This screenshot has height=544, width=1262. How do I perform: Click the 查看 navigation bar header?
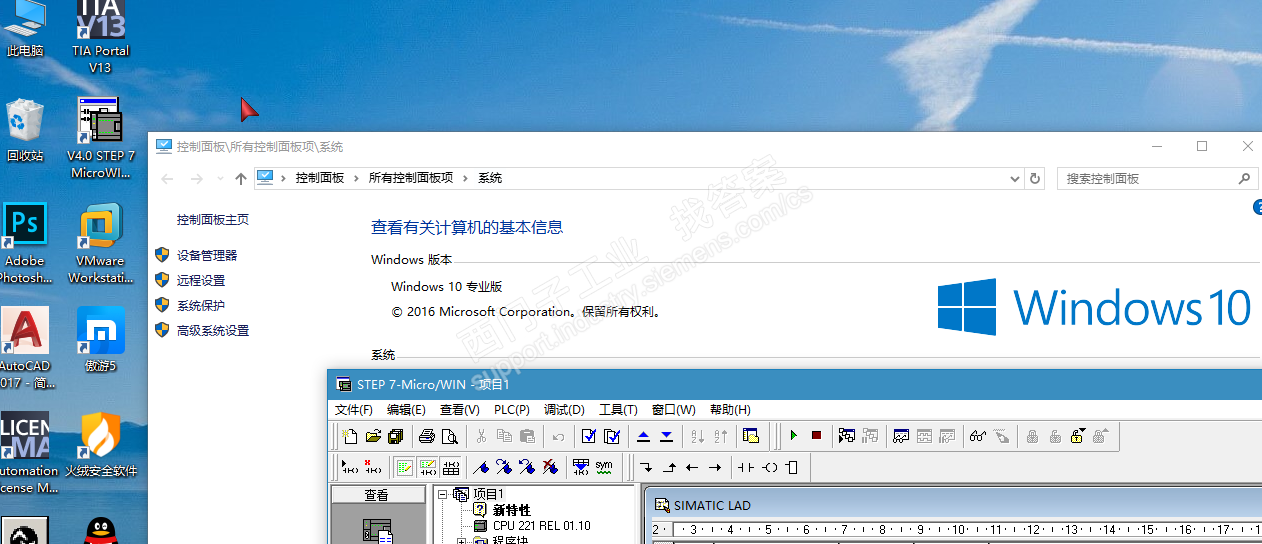376,495
